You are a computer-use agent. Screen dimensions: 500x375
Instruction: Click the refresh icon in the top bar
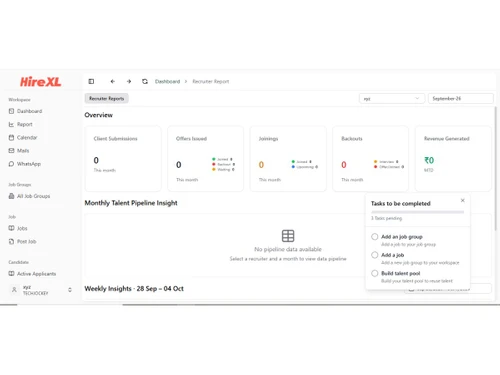(145, 81)
